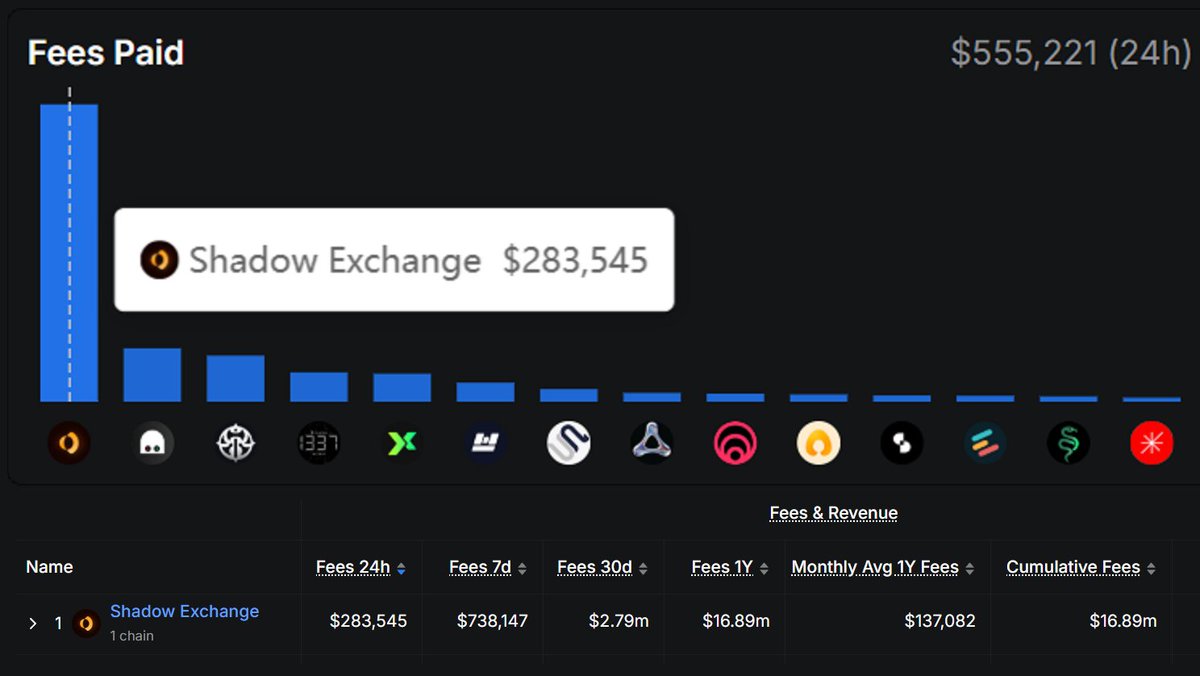Click the white circle S-logo protocol icon
Screen dimensions: 1200x676
(569, 442)
